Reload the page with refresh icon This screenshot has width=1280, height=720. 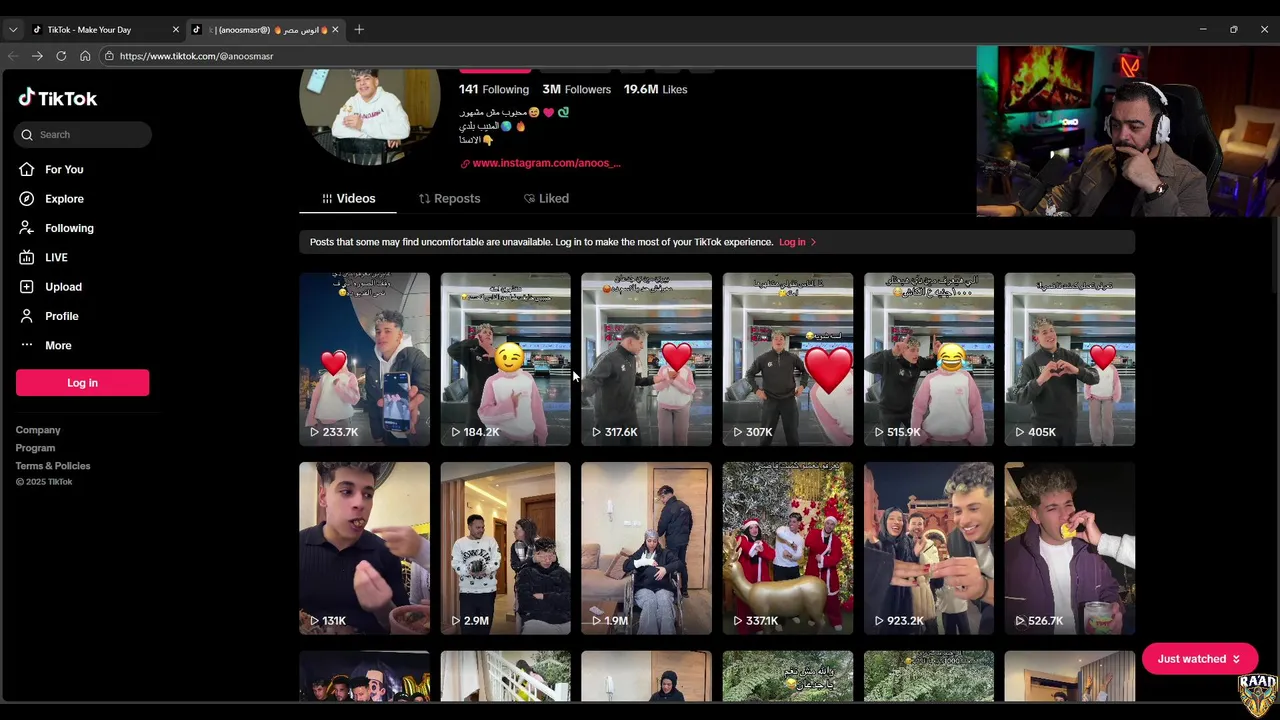click(61, 56)
